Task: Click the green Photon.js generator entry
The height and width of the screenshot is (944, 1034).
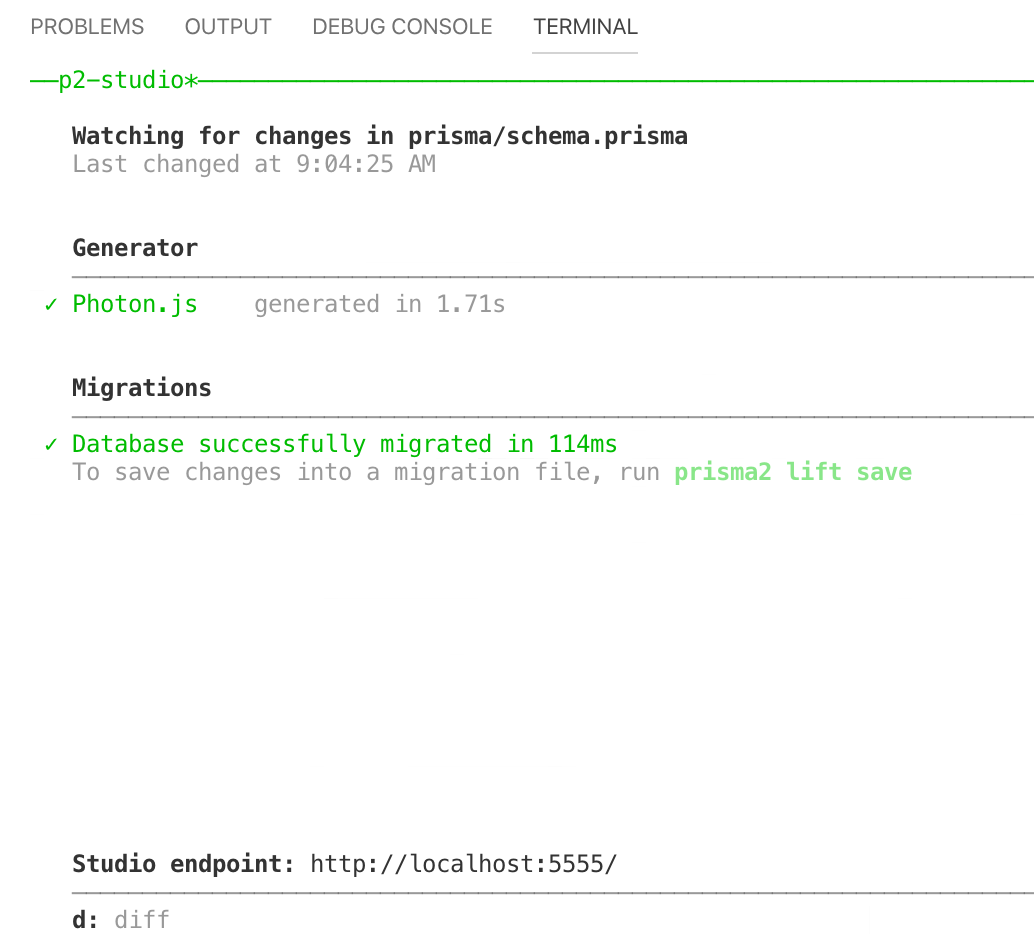Action: (x=134, y=304)
